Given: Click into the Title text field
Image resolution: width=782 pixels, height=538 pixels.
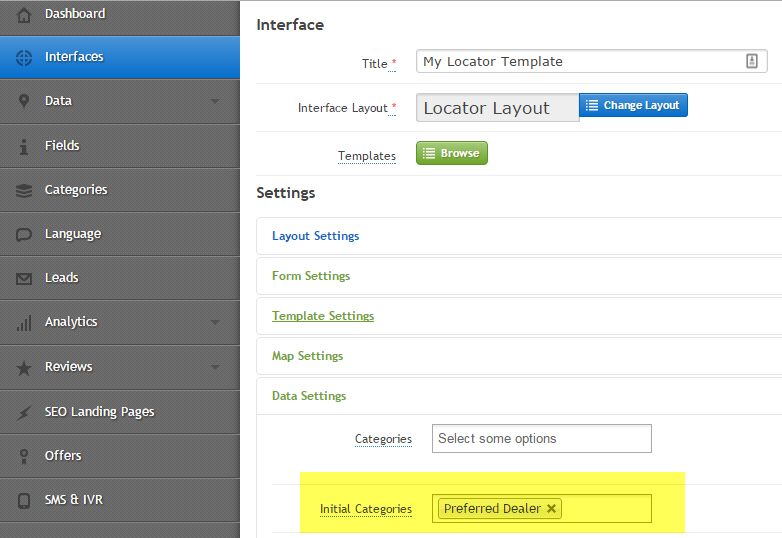Looking at the screenshot, I should tap(591, 61).
